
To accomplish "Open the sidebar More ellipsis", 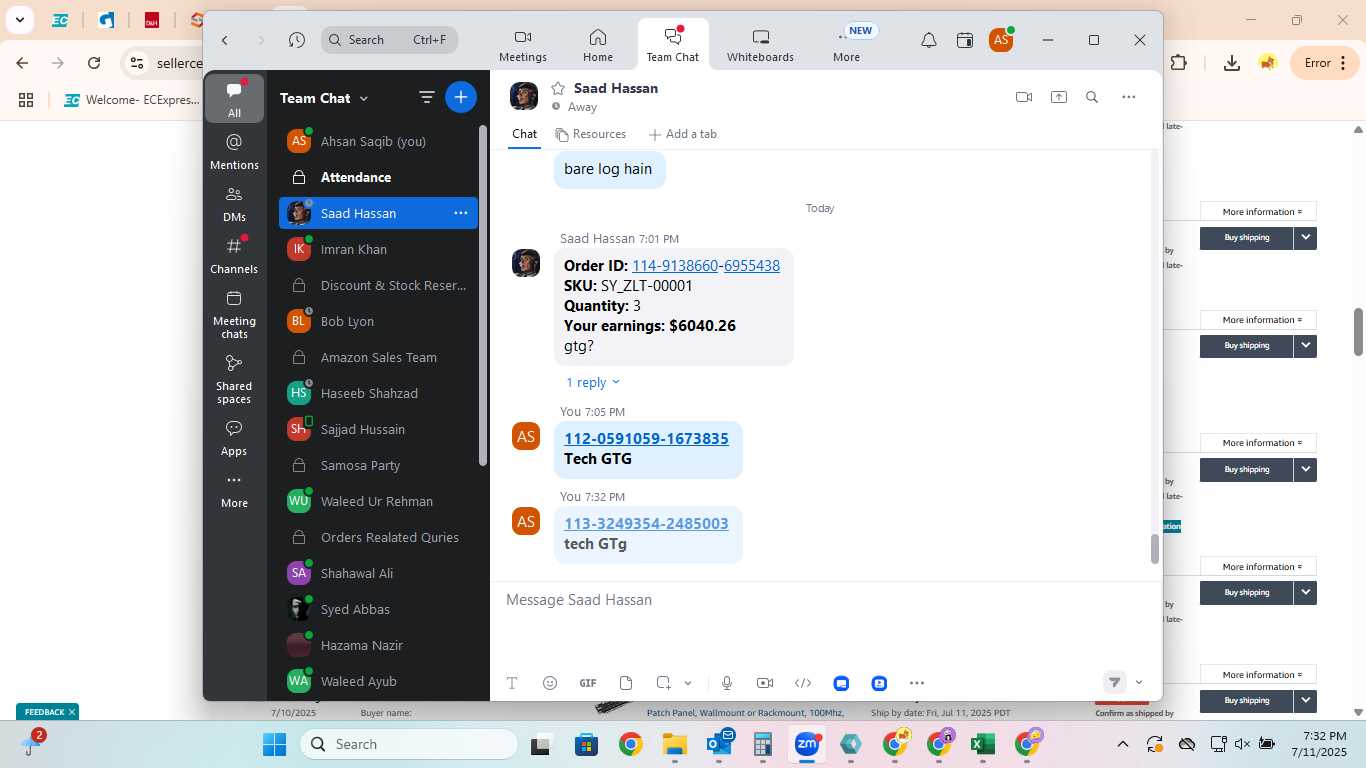I will (234, 490).
